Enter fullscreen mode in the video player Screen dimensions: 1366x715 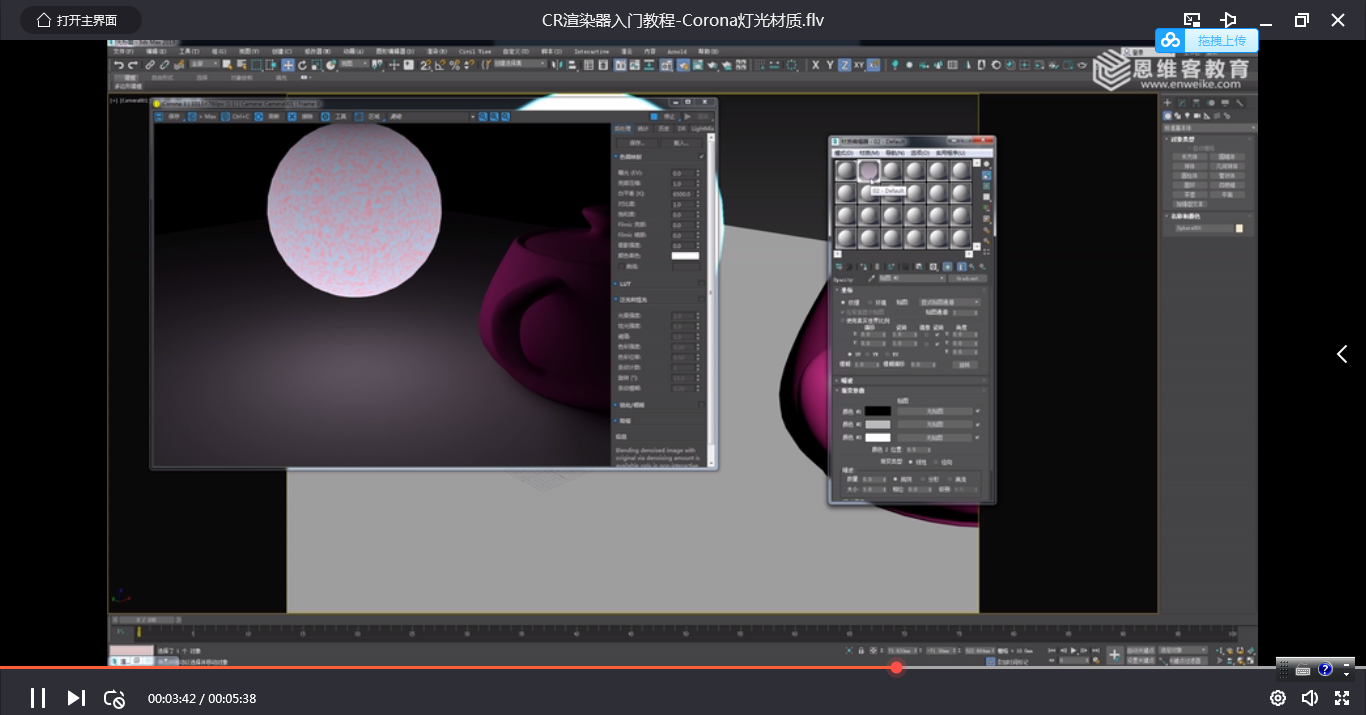coord(1343,698)
